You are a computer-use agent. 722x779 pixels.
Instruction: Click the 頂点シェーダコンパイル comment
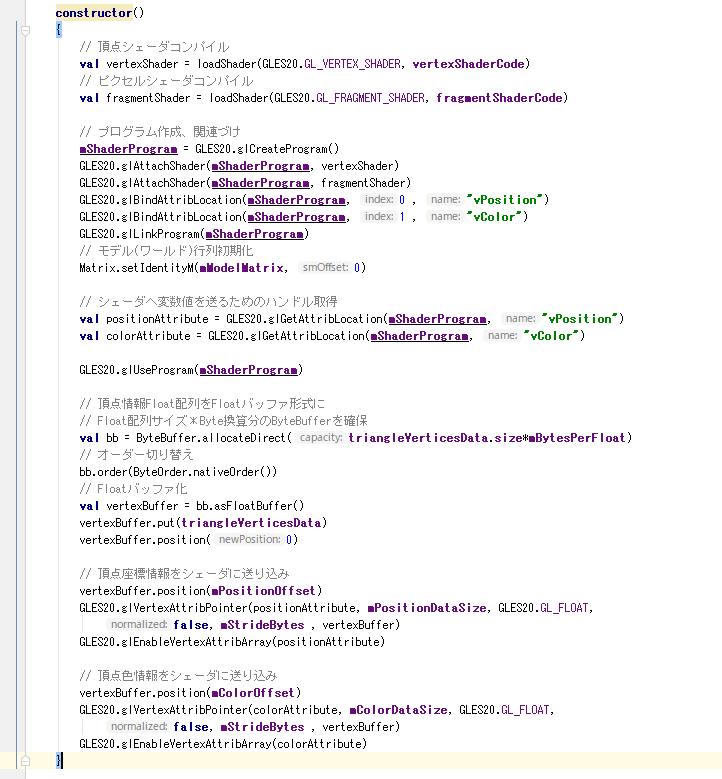[x=154, y=47]
